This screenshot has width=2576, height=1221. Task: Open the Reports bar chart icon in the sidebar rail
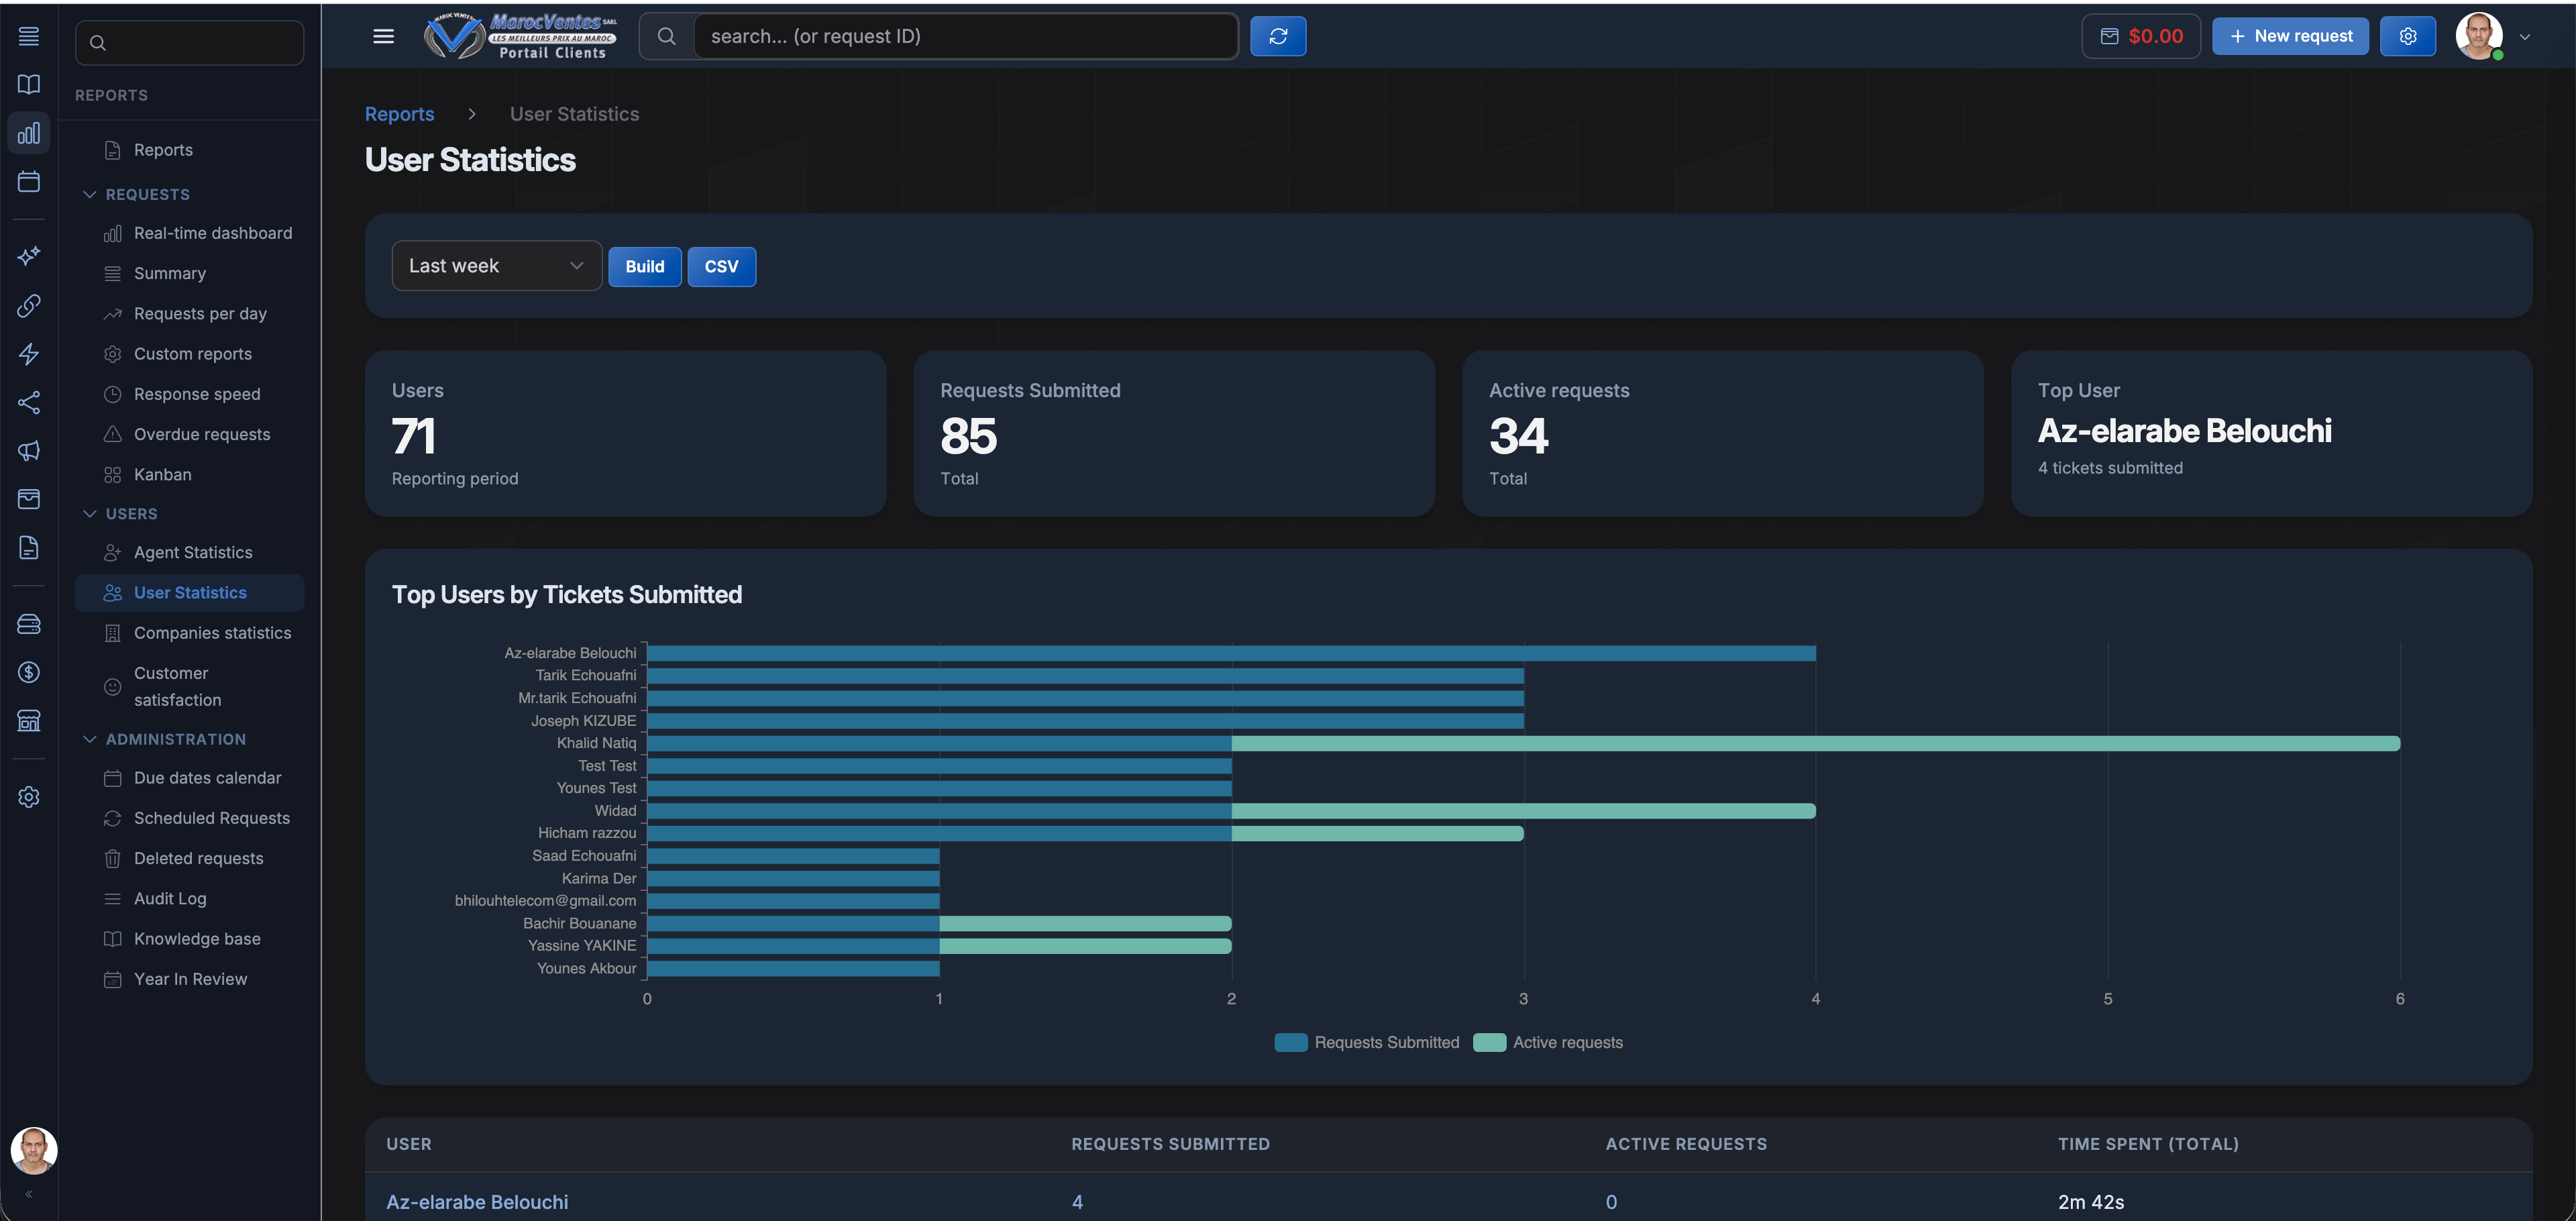coord(28,131)
